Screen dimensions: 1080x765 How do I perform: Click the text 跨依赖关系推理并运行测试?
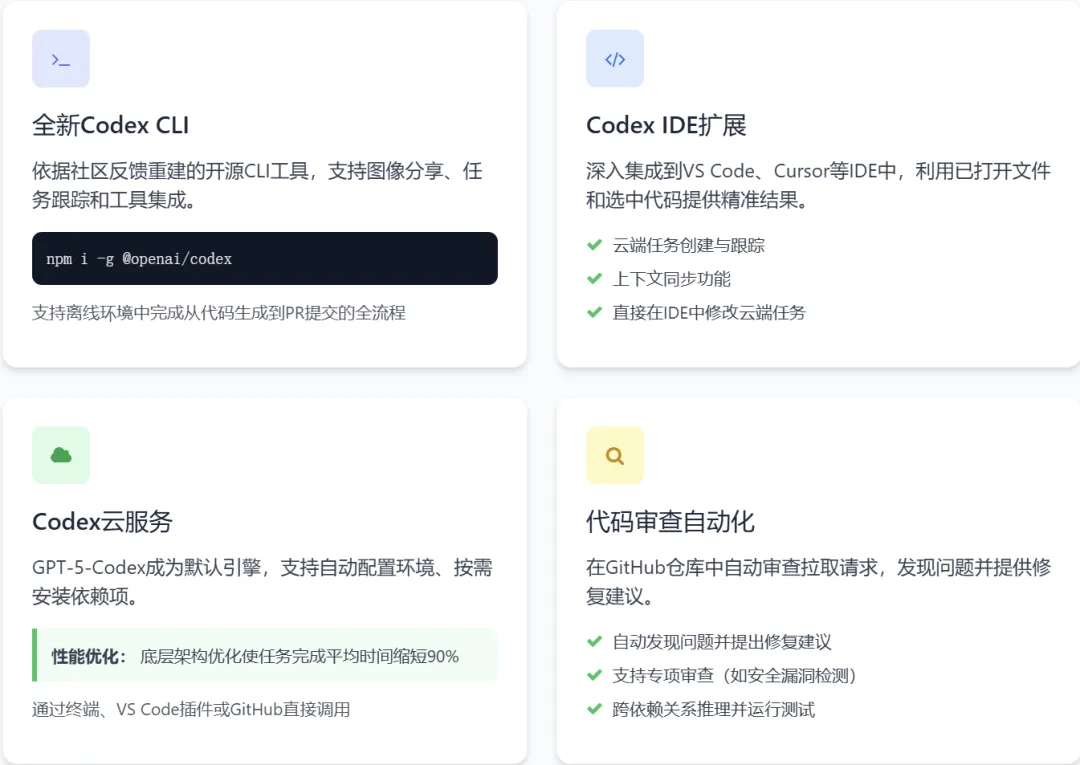[714, 709]
